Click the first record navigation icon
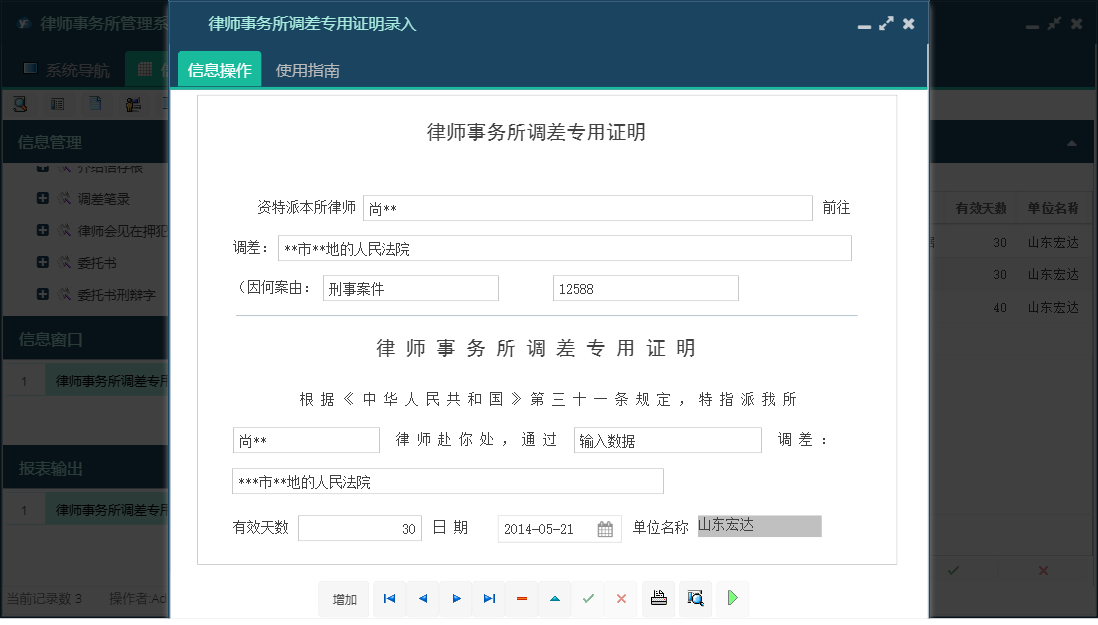The image size is (1098, 625). tap(389, 599)
